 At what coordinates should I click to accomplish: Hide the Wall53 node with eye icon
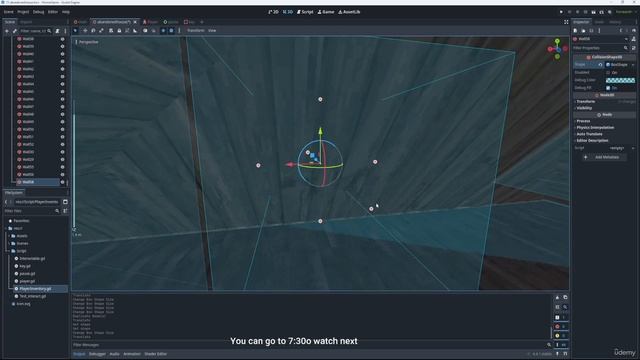62,152
